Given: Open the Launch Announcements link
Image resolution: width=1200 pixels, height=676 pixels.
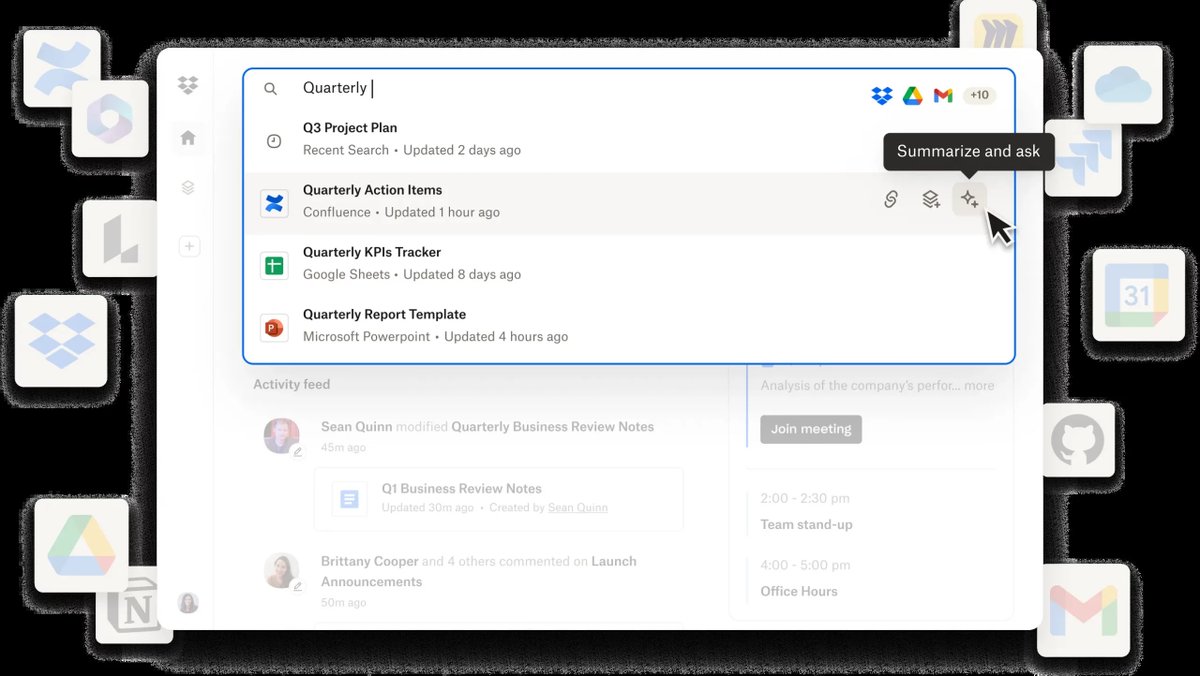Looking at the screenshot, I should pyautogui.click(x=479, y=571).
